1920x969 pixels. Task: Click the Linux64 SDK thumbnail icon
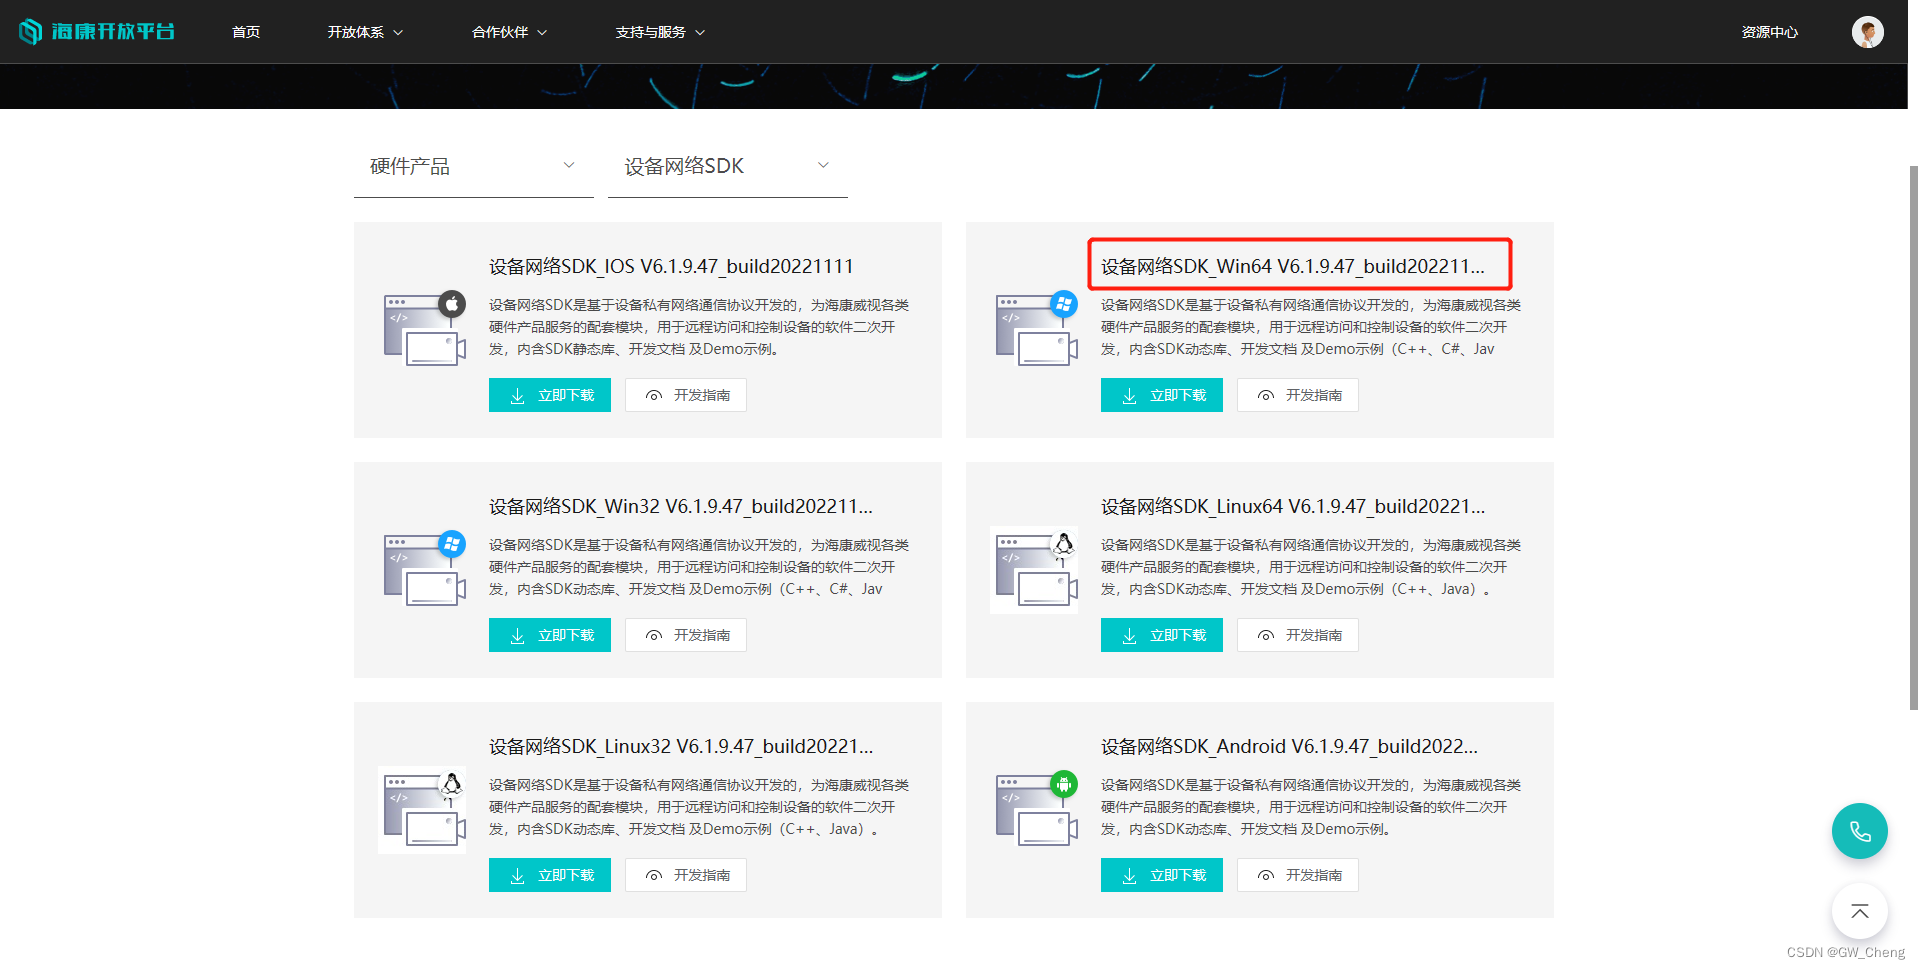[x=1034, y=569]
